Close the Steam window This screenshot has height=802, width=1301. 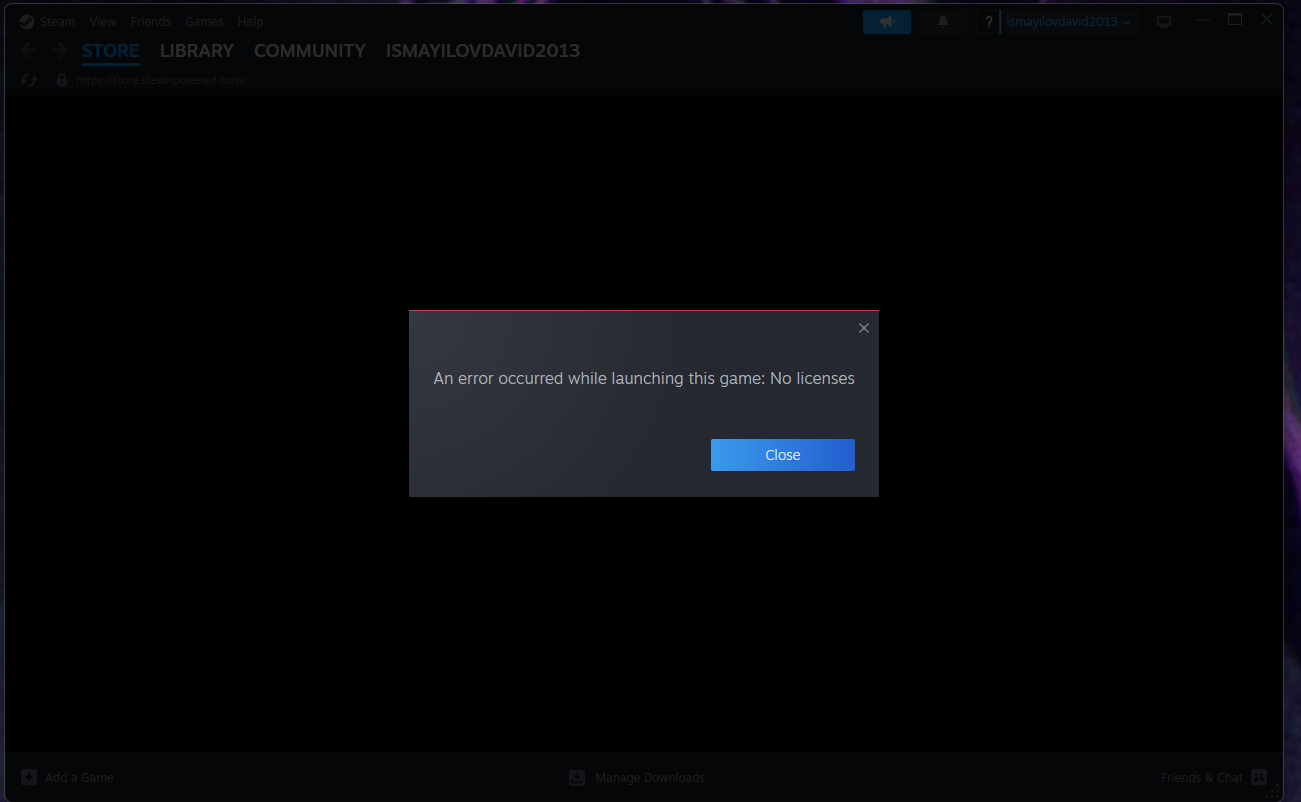(1268, 20)
